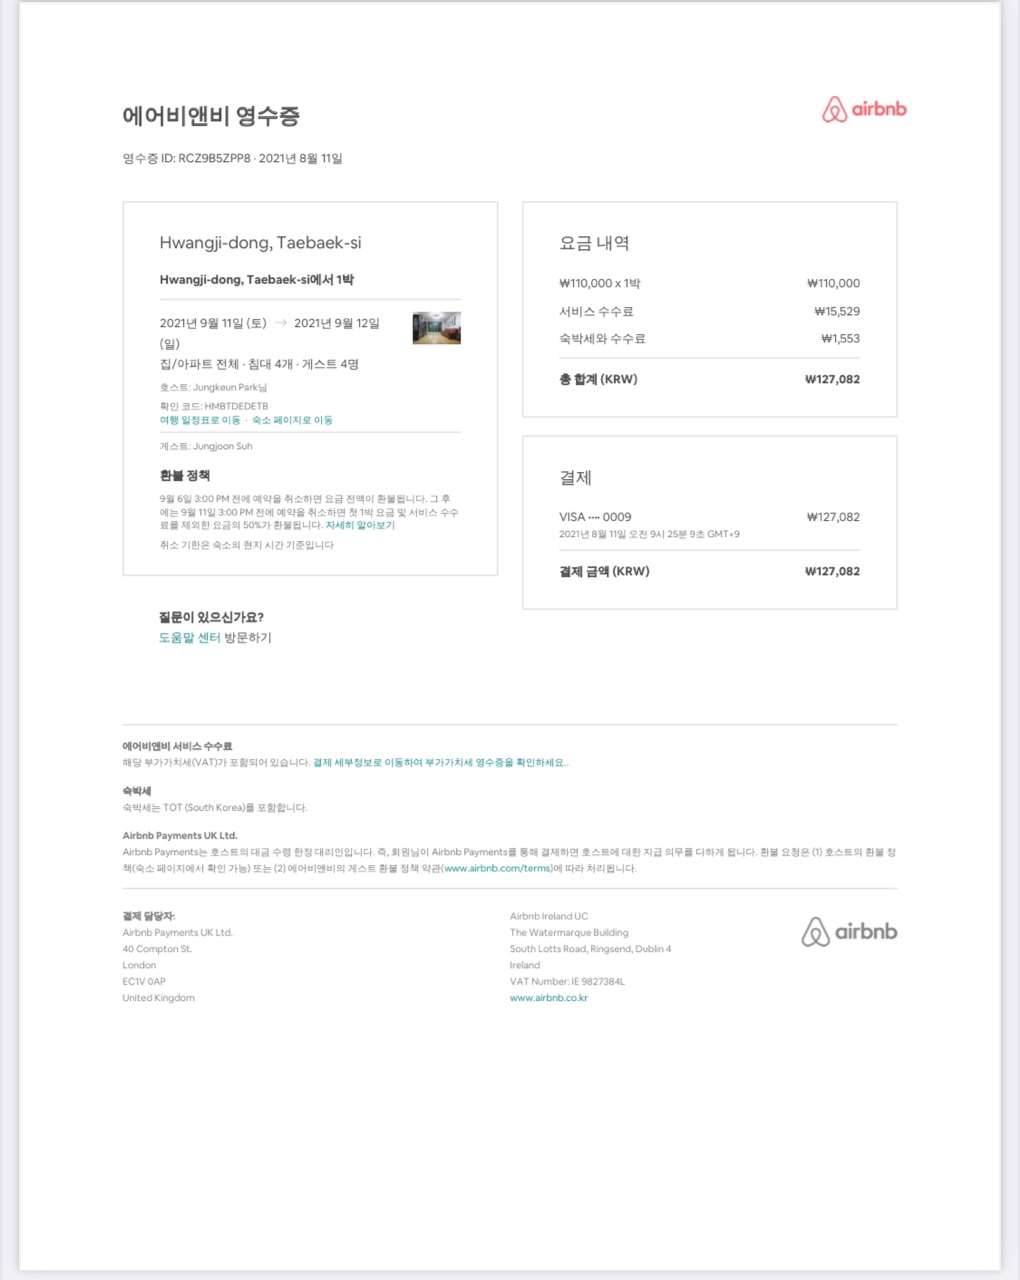Open the www.airbnb.com/terms link
Image resolution: width=1020 pixels, height=1280 pixels.
click(497, 868)
